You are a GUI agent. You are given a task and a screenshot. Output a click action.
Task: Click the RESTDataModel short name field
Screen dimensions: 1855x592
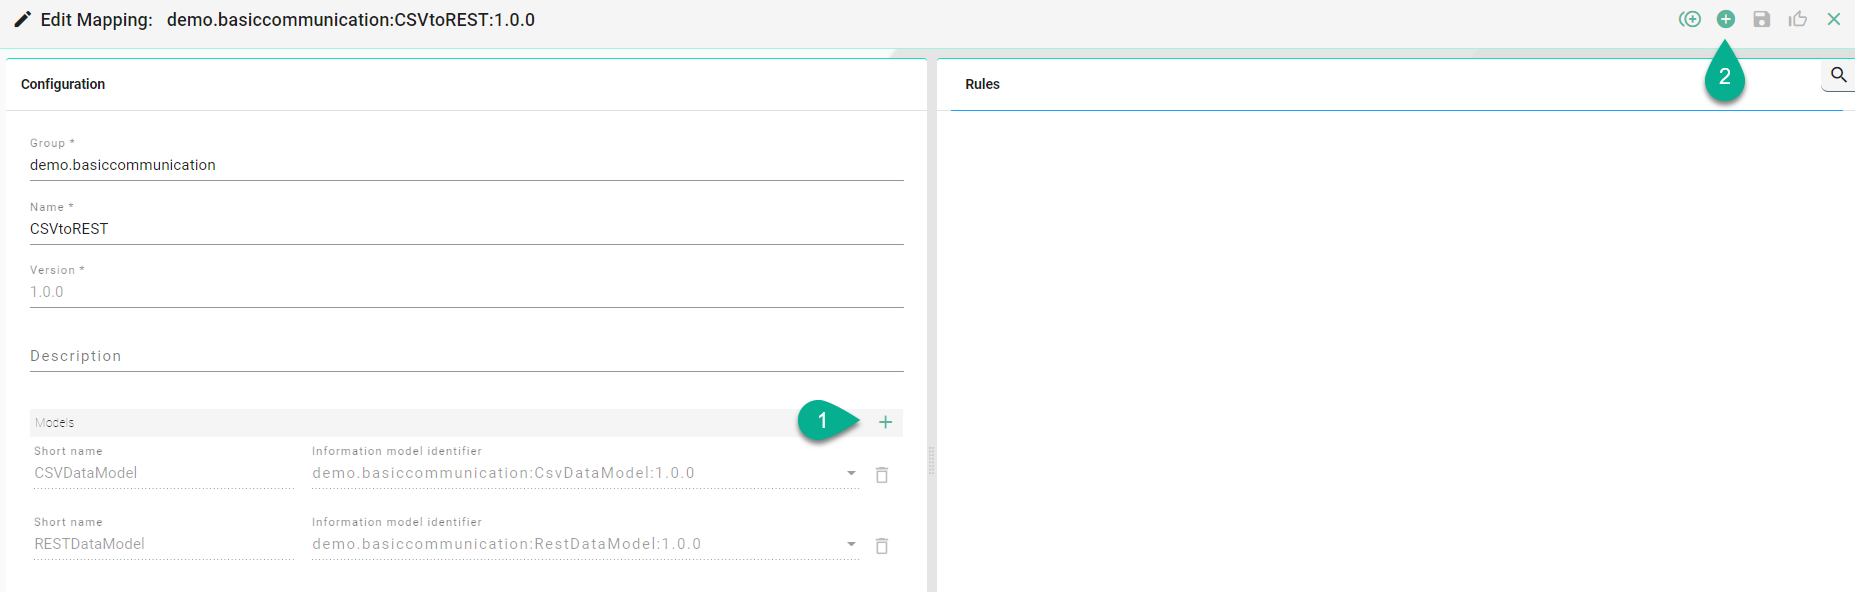[x=164, y=544]
